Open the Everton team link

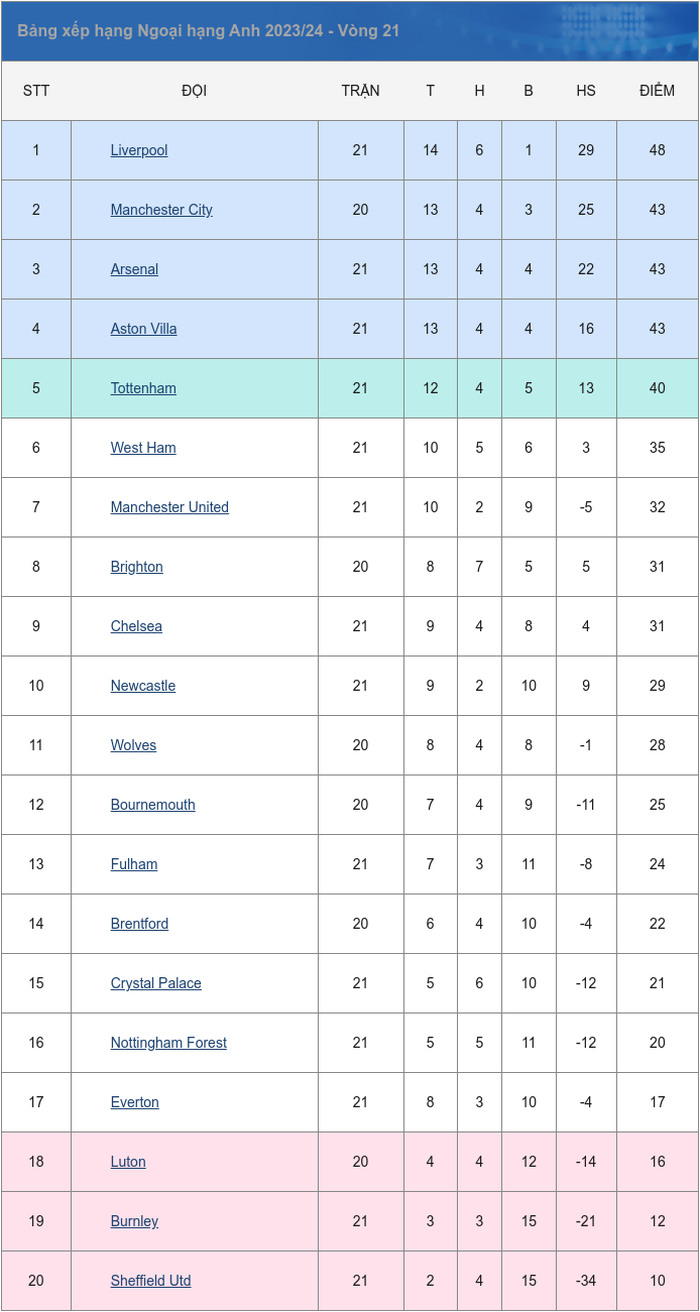134,1102
